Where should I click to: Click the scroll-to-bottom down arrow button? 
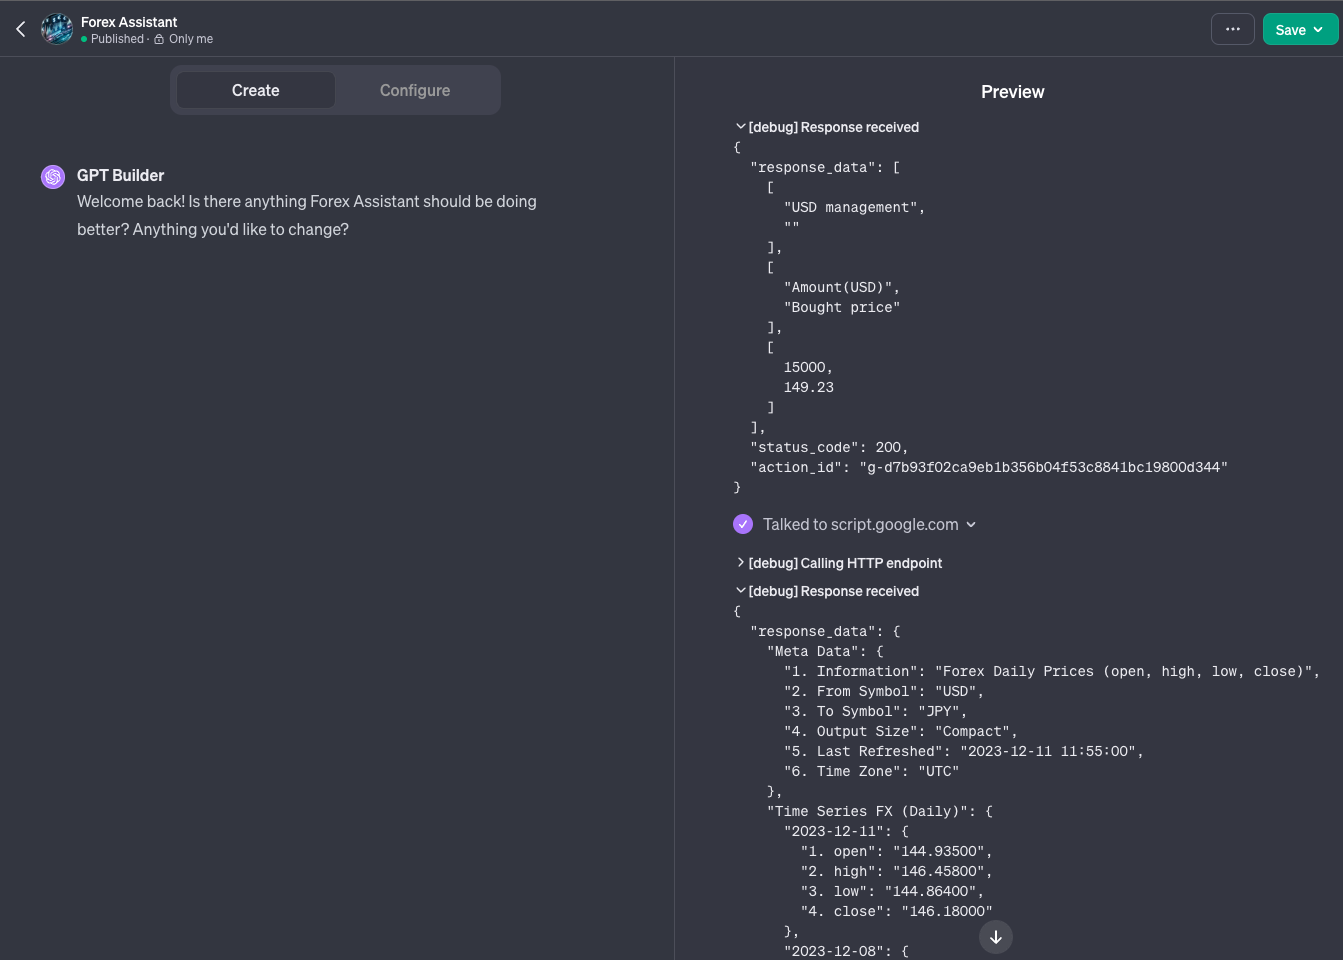pos(996,937)
